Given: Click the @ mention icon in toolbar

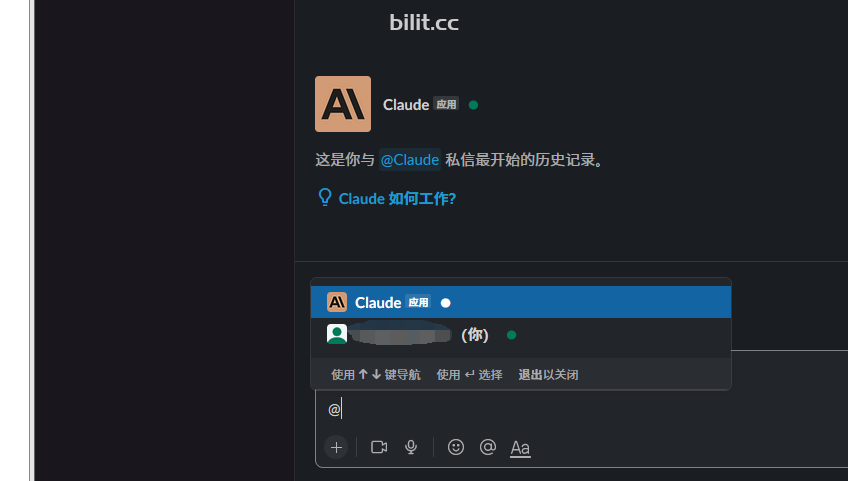Looking at the screenshot, I should click(488, 447).
